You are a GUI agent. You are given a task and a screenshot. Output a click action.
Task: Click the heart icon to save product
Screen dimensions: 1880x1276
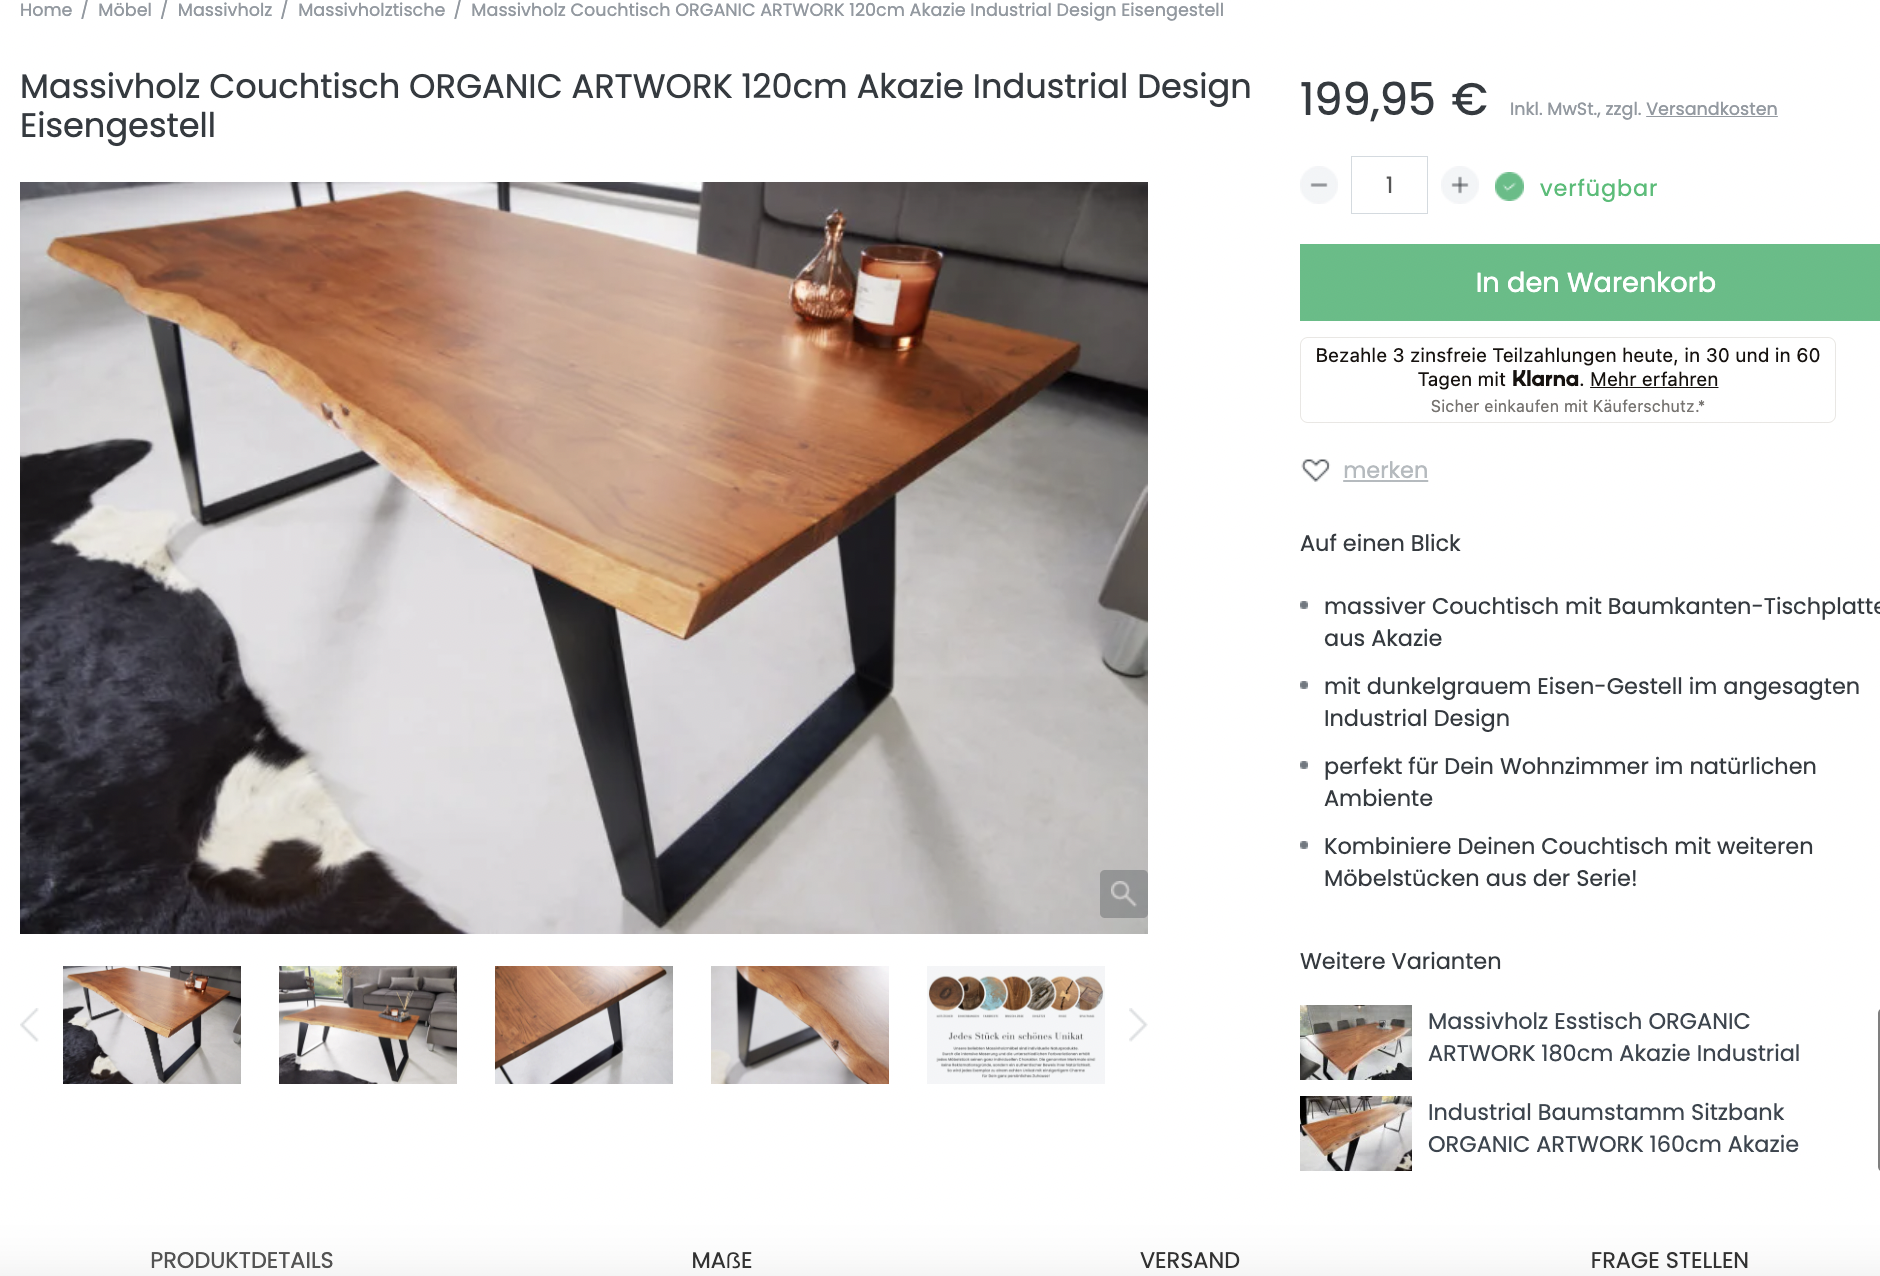pyautogui.click(x=1315, y=470)
